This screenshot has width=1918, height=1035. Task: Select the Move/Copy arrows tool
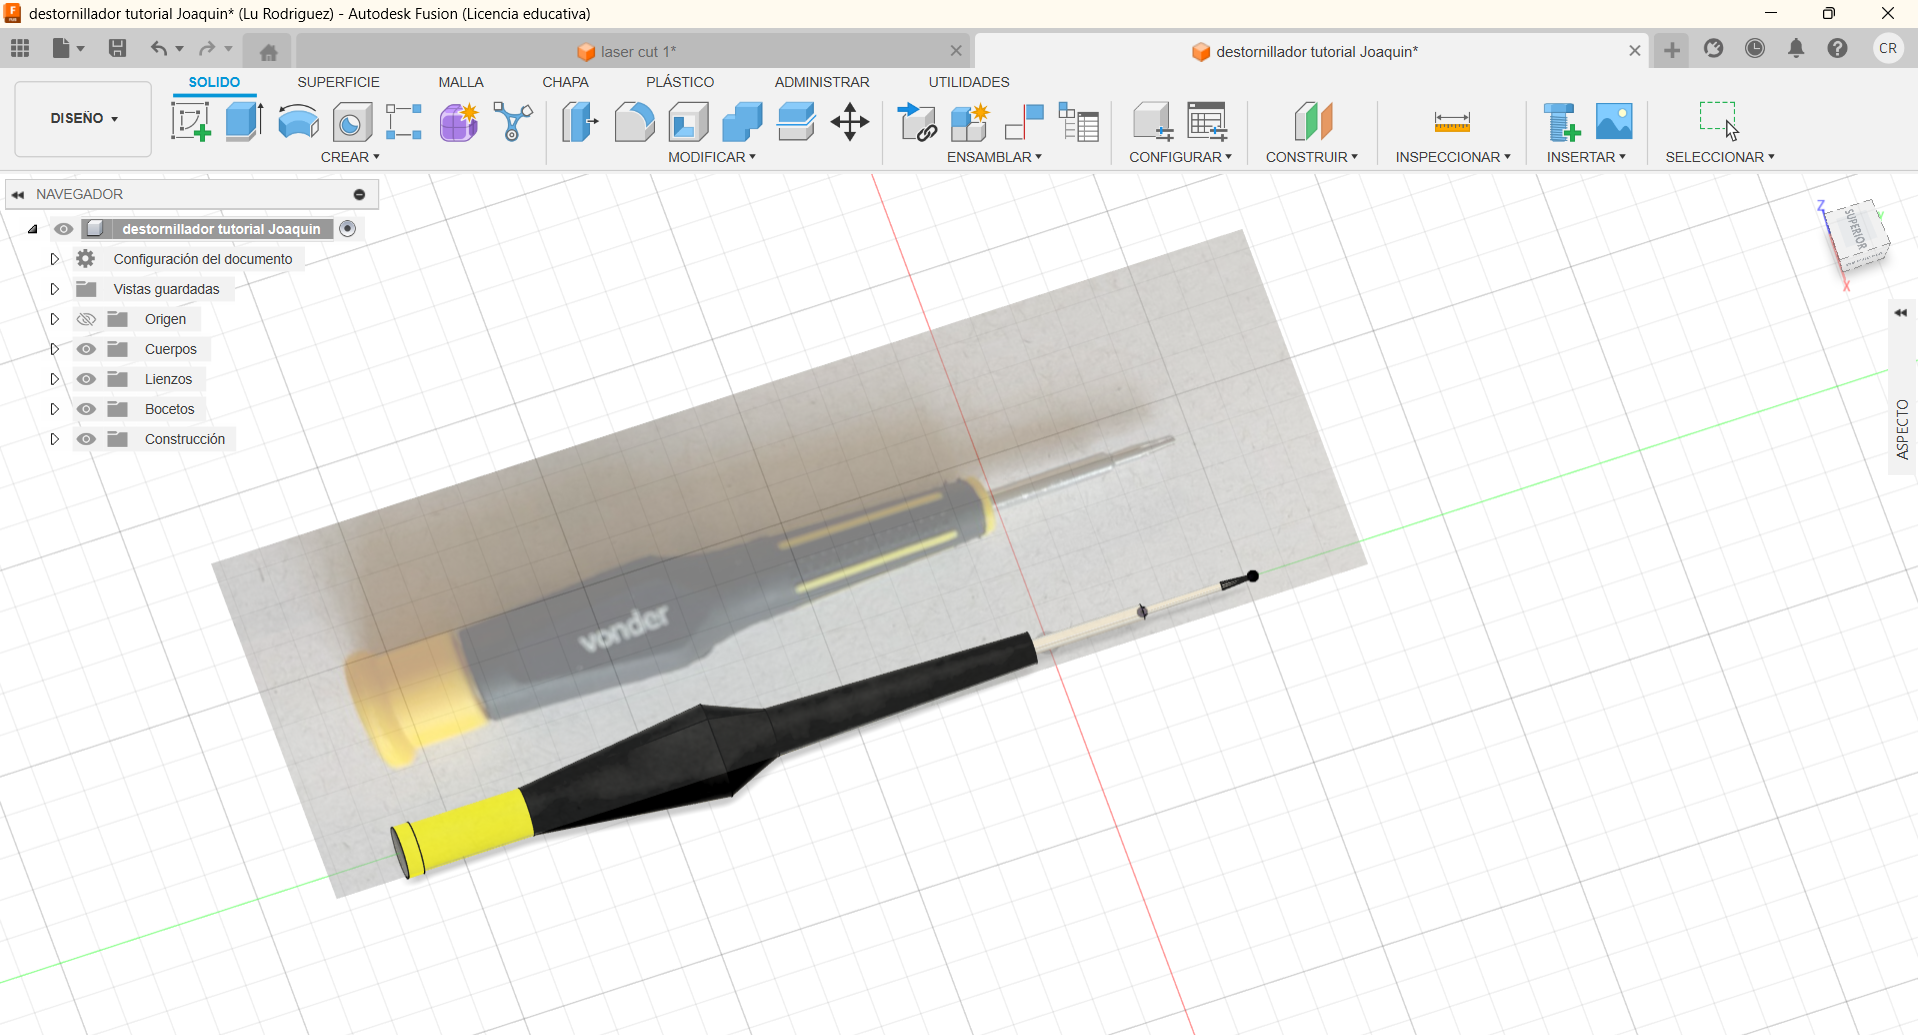849,122
